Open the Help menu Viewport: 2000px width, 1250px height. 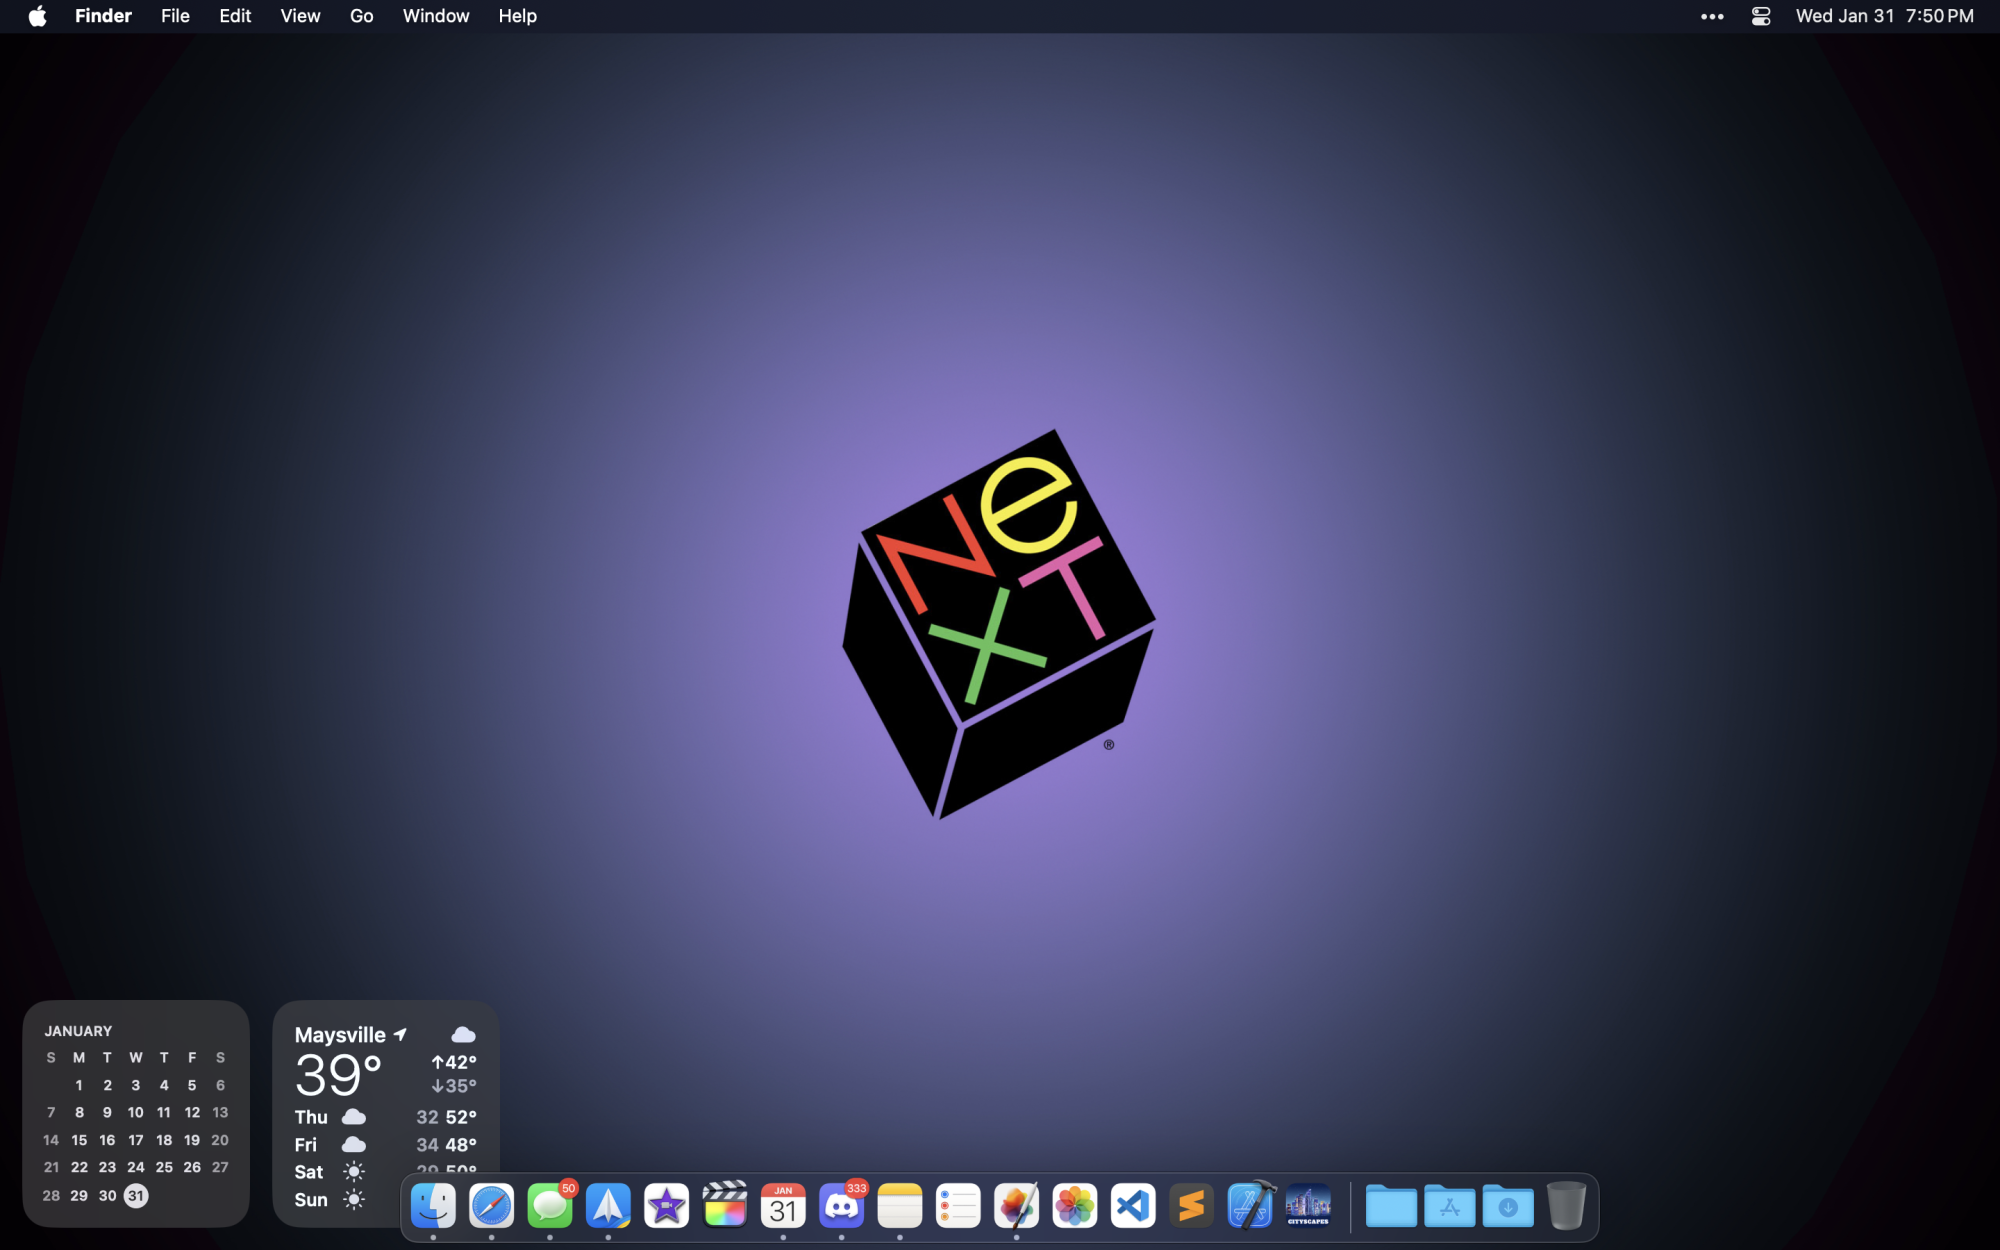pos(518,16)
